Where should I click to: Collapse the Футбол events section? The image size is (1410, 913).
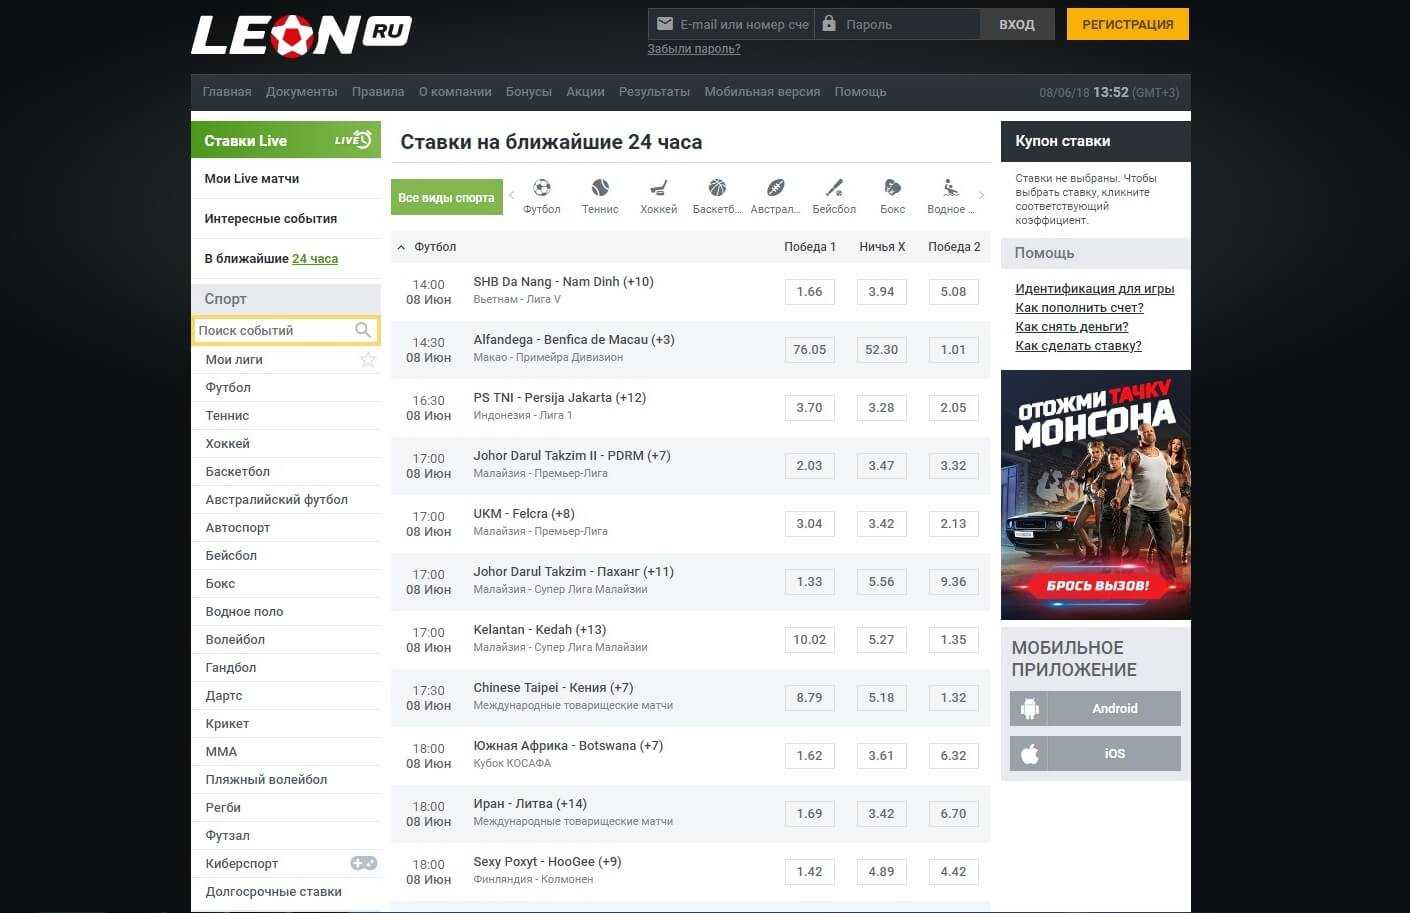401,247
